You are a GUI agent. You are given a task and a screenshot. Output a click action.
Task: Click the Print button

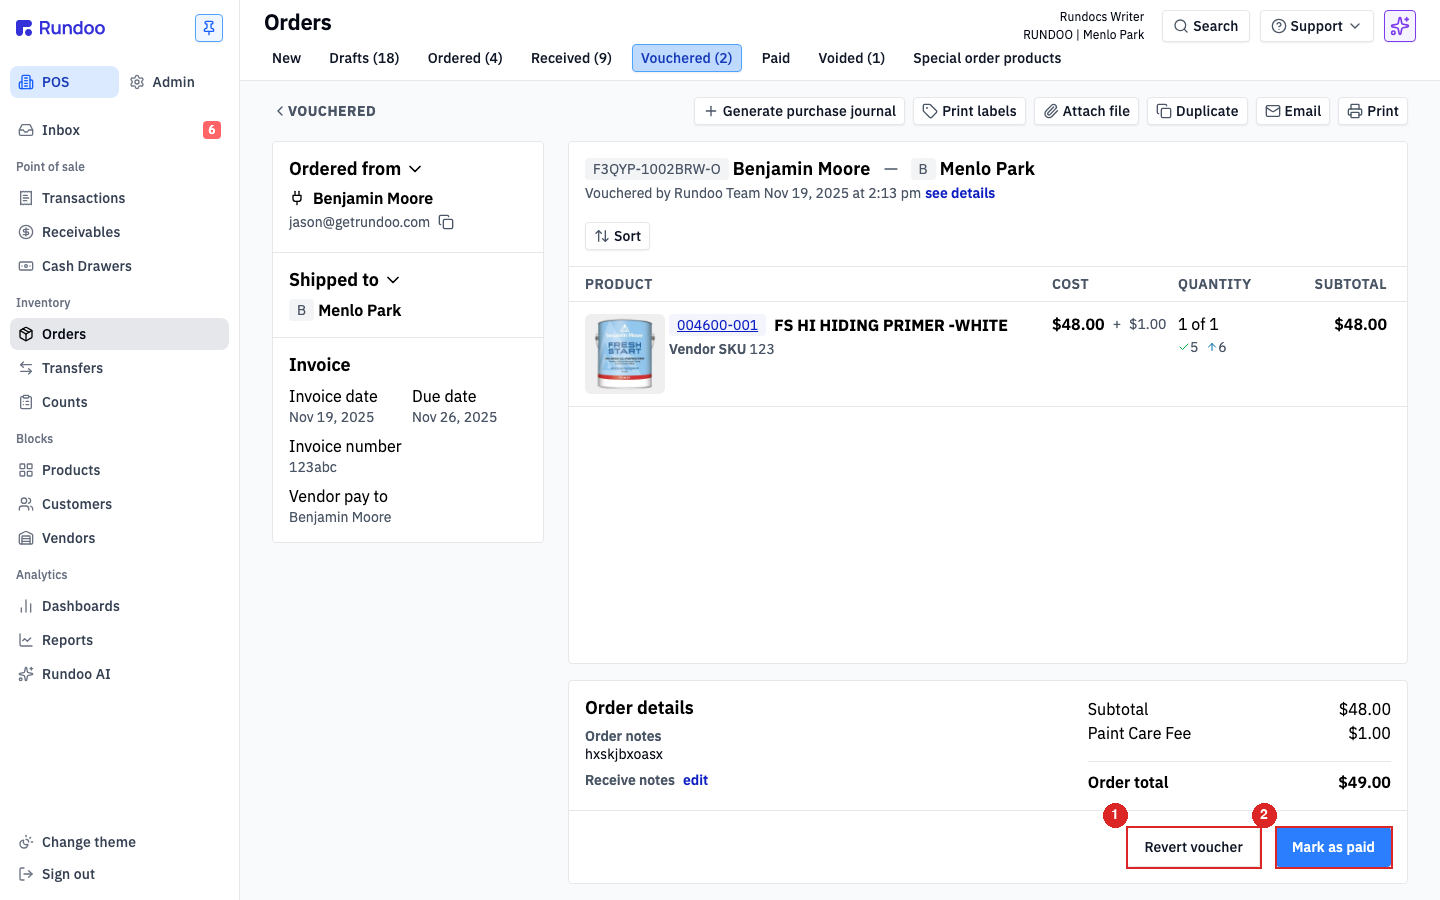pos(1373,111)
